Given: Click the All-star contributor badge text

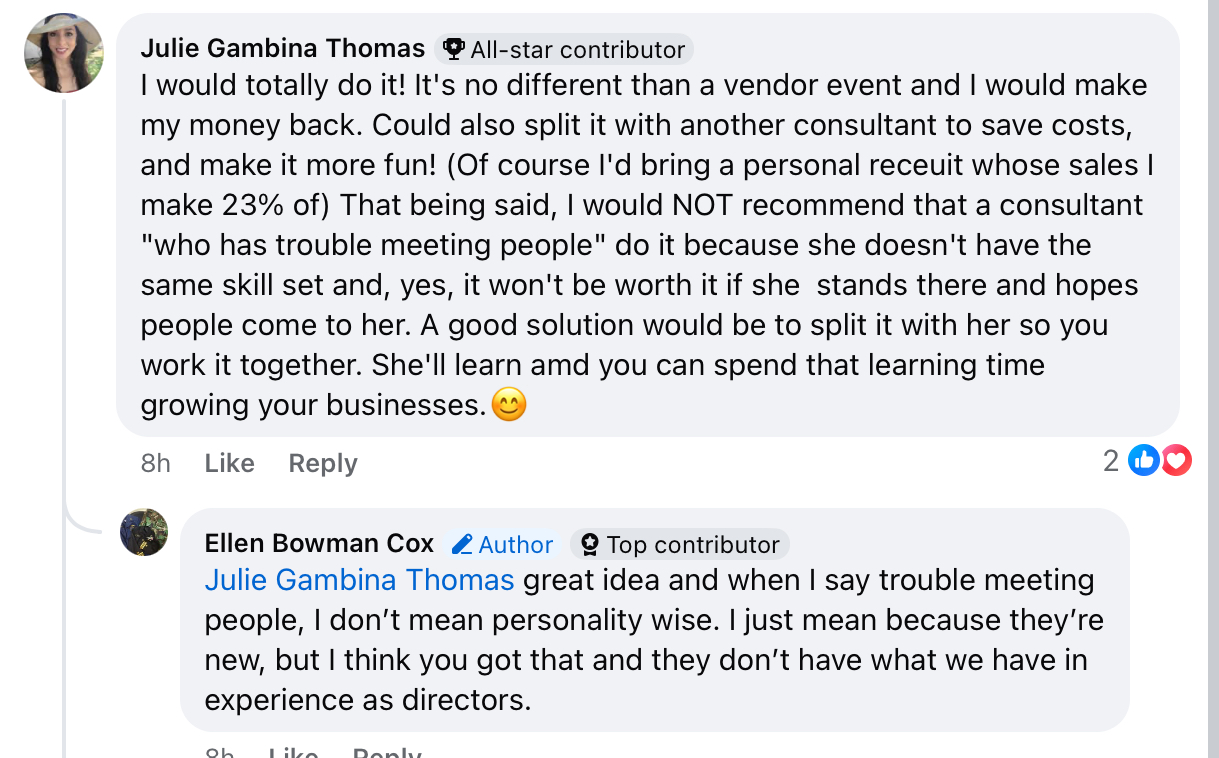Looking at the screenshot, I should (578, 49).
